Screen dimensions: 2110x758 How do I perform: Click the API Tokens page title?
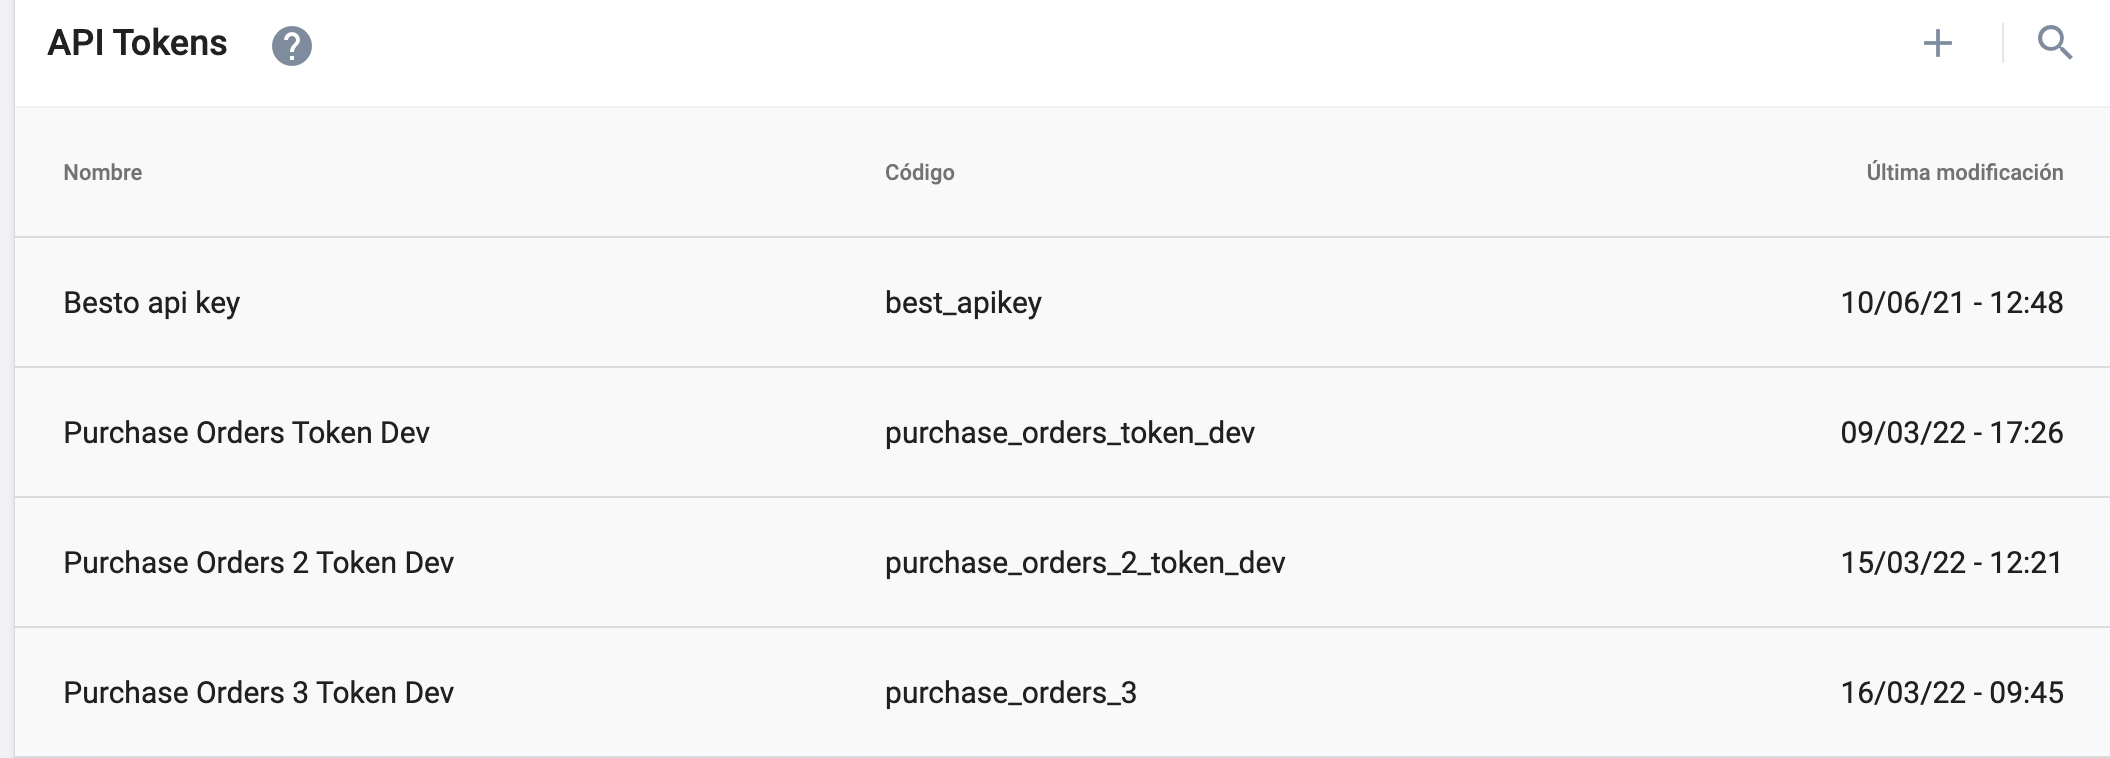tap(137, 43)
